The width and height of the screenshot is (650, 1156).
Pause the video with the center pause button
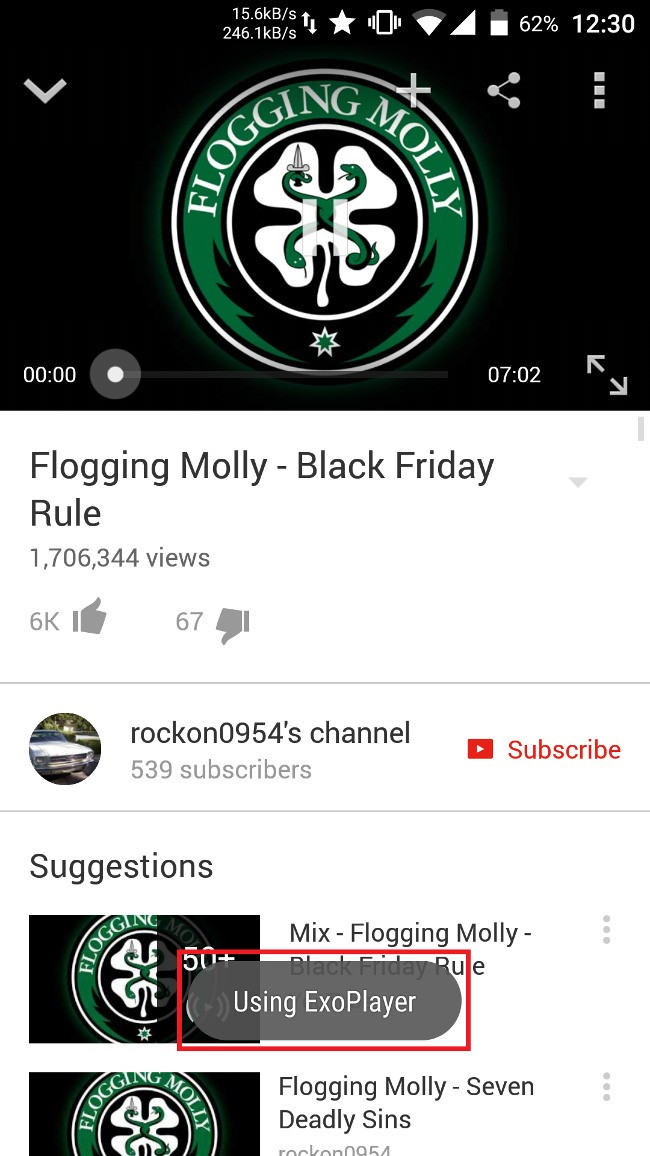click(325, 225)
